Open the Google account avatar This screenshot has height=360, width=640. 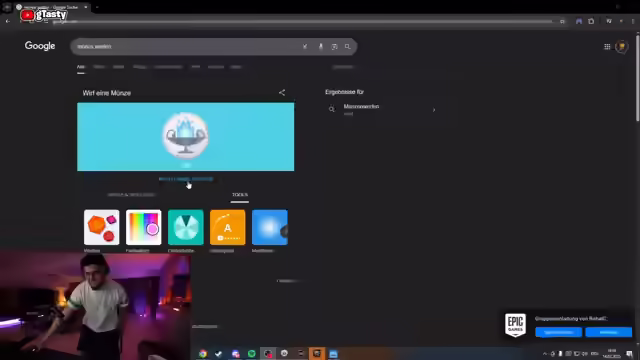622,47
